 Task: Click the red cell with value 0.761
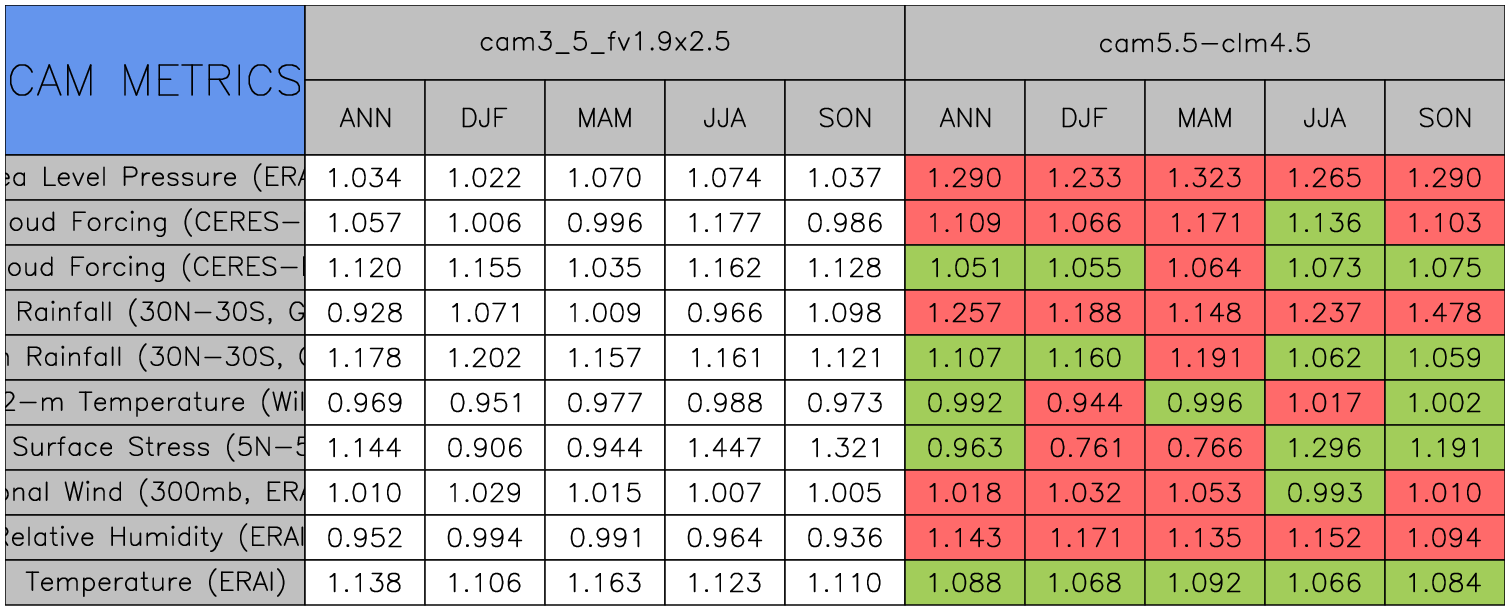point(1084,448)
